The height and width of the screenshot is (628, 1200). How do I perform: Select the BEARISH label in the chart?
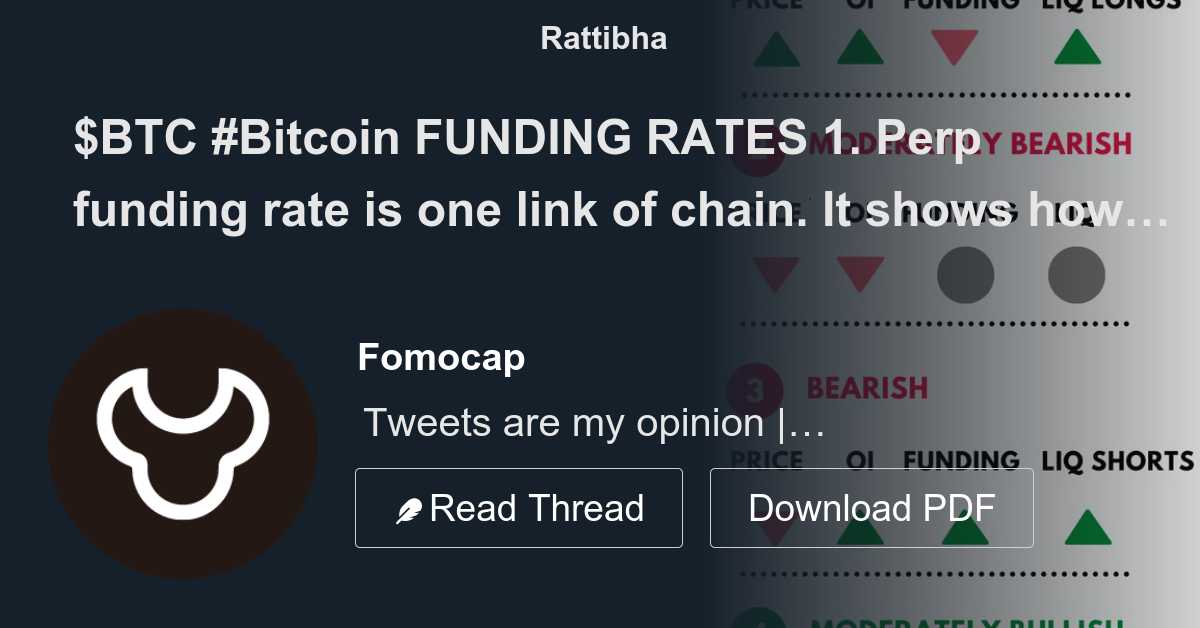pos(868,386)
